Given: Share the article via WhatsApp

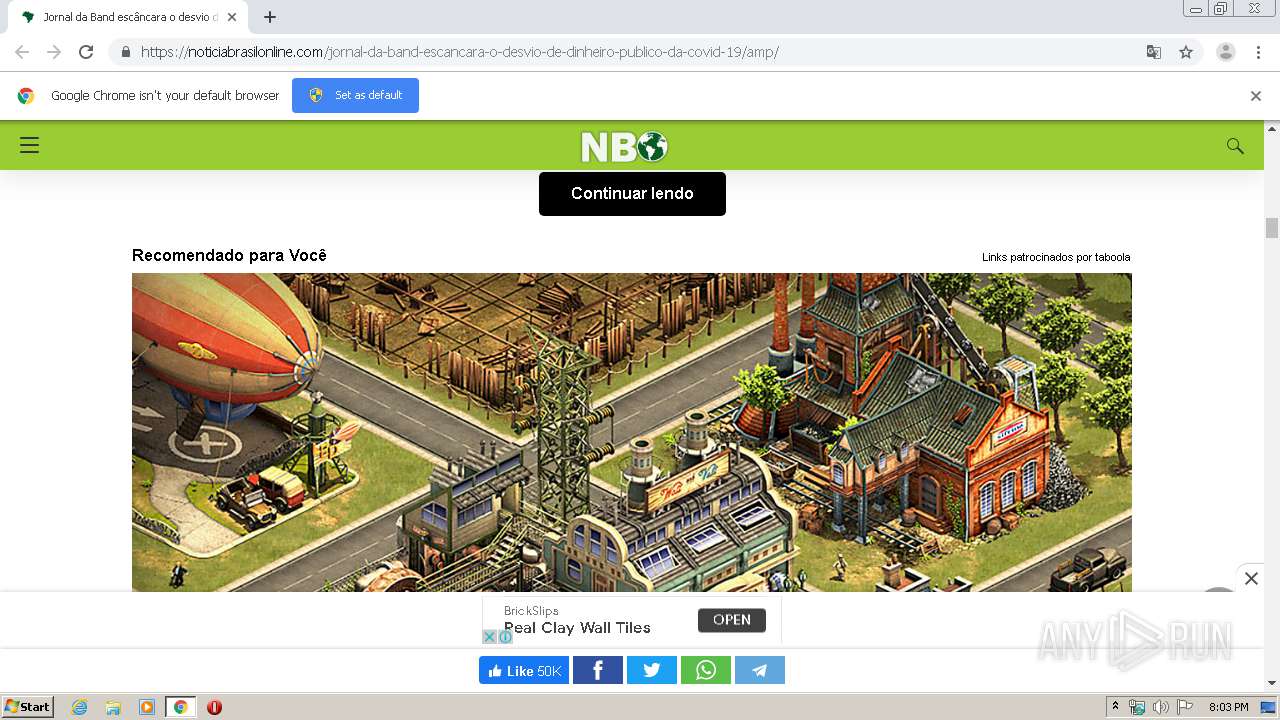Looking at the screenshot, I should click(x=706, y=670).
